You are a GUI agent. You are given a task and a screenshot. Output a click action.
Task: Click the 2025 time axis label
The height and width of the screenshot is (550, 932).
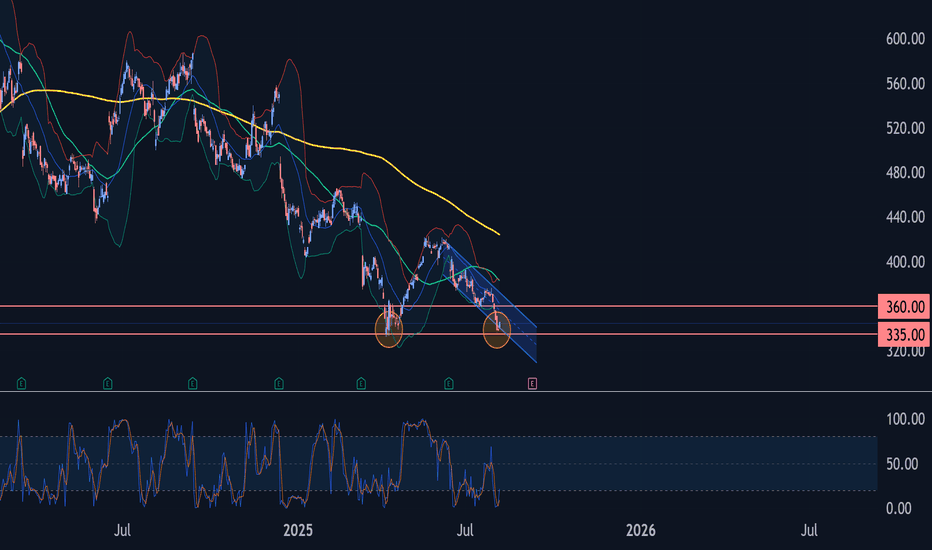coord(298,530)
